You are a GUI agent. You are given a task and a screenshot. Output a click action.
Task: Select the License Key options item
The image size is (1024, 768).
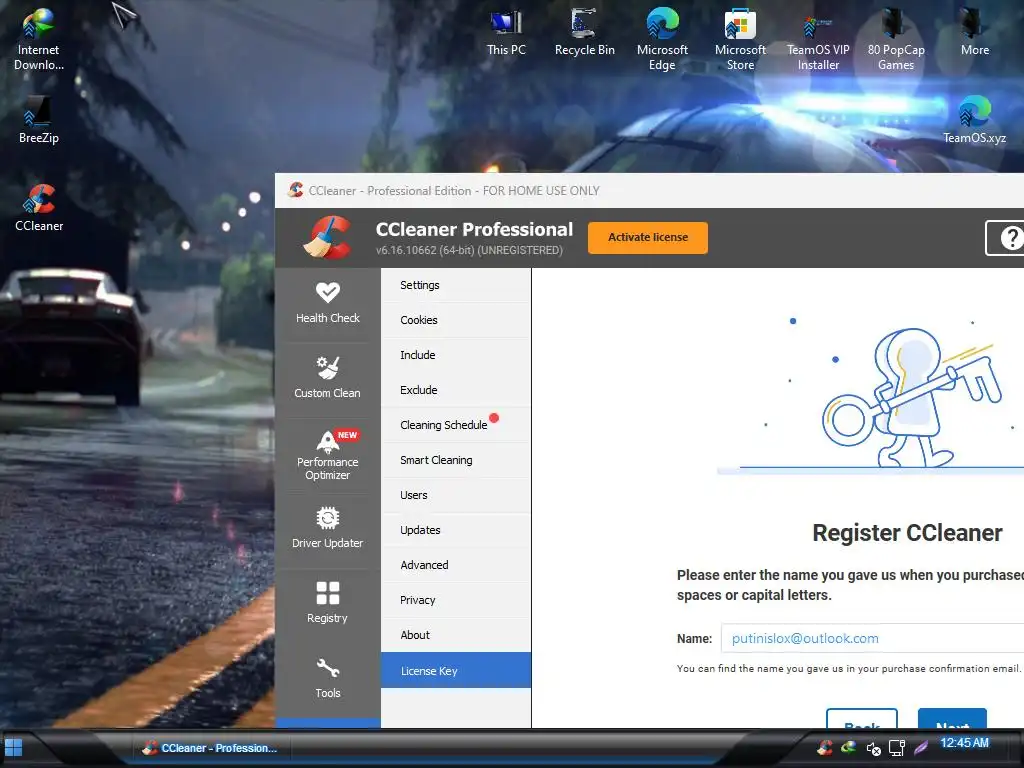click(x=456, y=671)
